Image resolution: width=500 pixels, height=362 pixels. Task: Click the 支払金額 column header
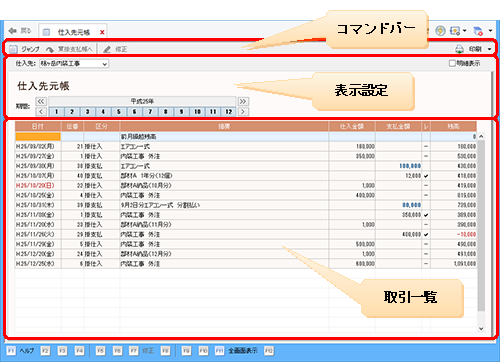tap(398, 126)
